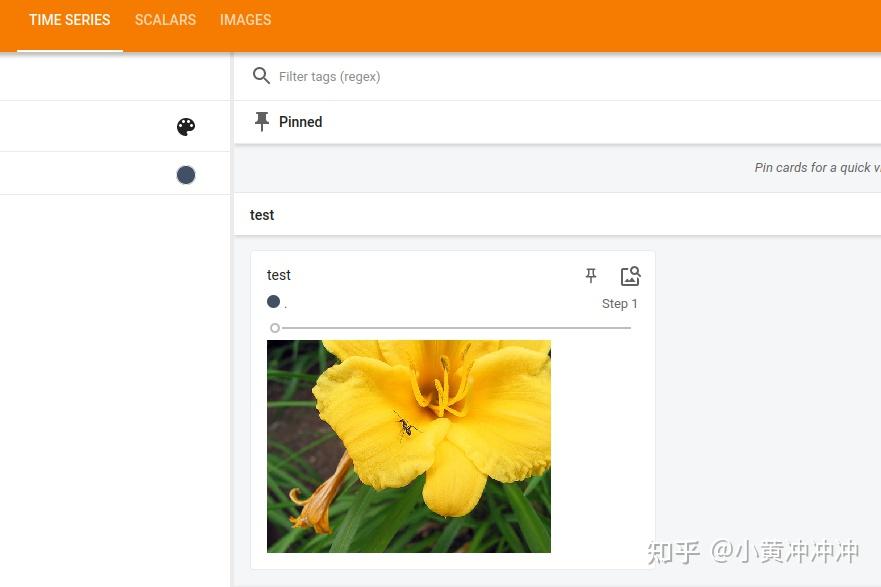Open the full-size image view icon
This screenshot has height=587, width=881.
(630, 276)
